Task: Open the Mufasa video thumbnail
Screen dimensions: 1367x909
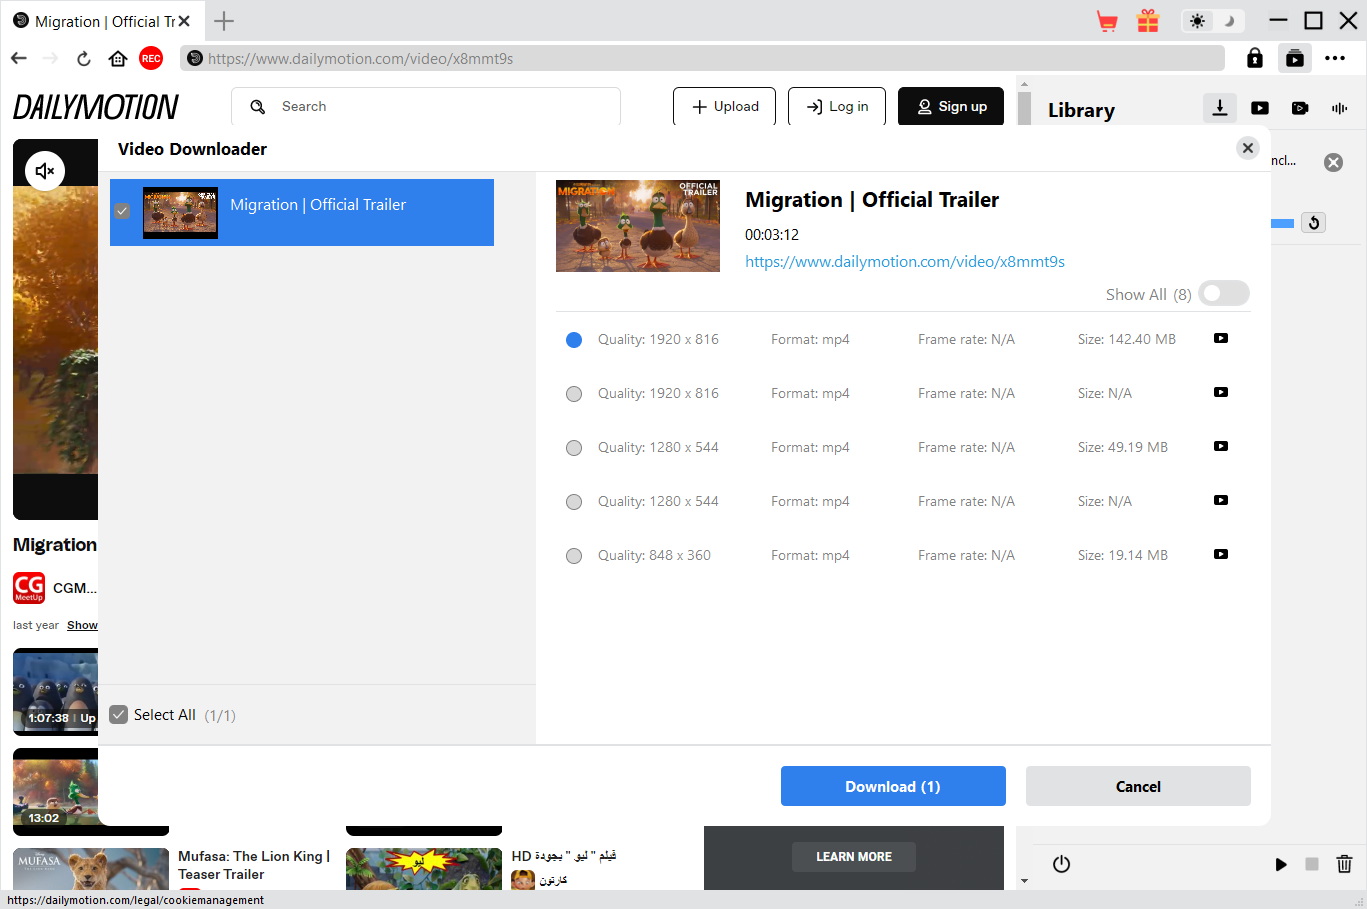Action: click(x=91, y=869)
